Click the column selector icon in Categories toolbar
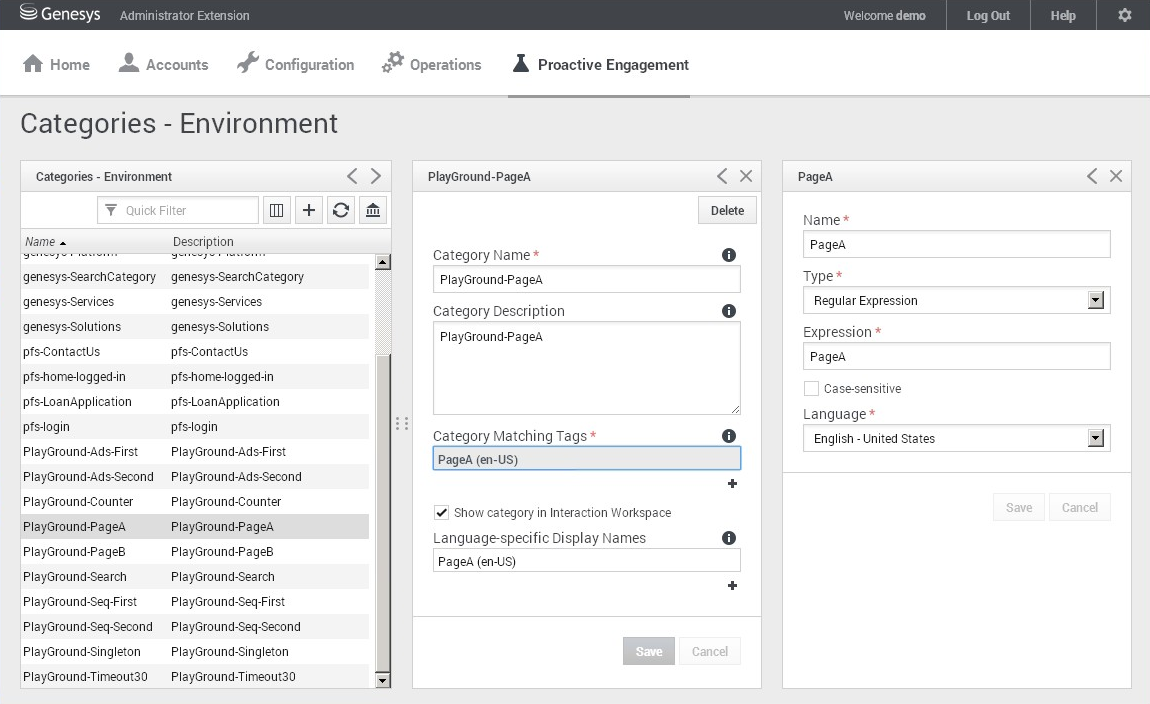The image size is (1150, 704). point(277,210)
